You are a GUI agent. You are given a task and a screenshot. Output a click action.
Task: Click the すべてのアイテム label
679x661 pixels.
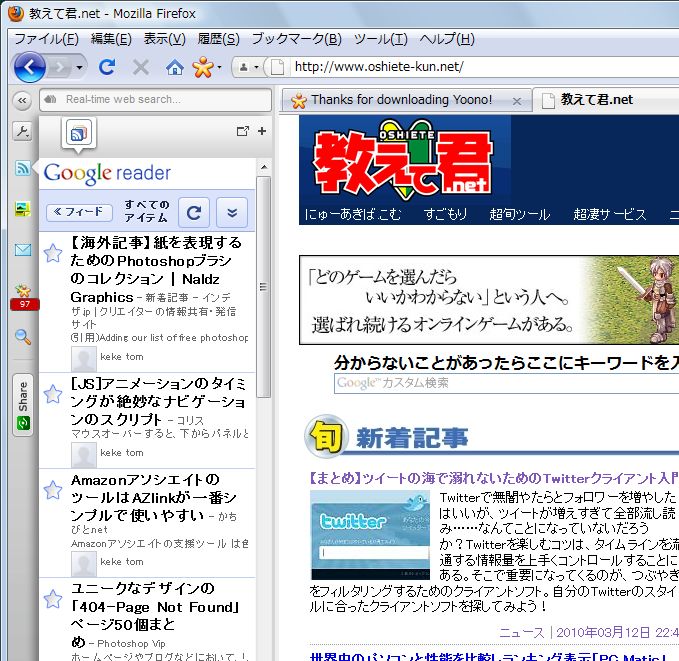146,211
